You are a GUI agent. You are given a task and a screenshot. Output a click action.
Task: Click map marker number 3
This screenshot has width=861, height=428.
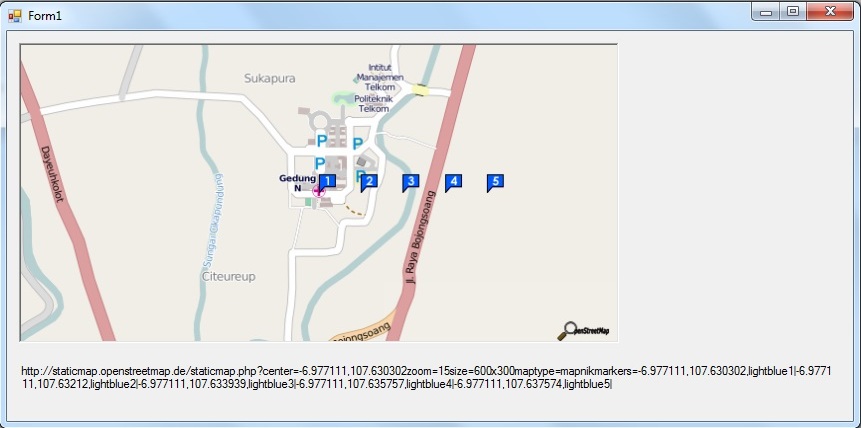411,183
